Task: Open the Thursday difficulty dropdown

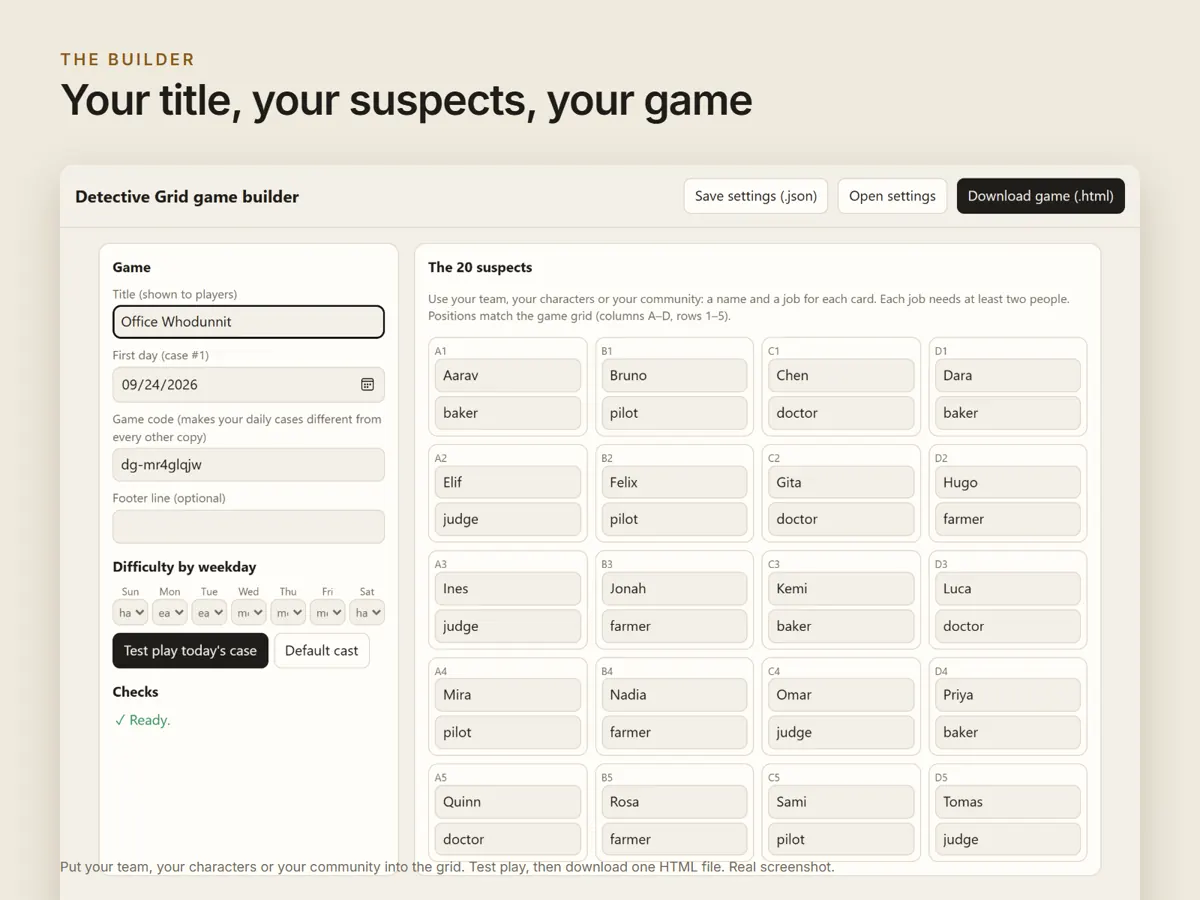Action: [x=288, y=612]
